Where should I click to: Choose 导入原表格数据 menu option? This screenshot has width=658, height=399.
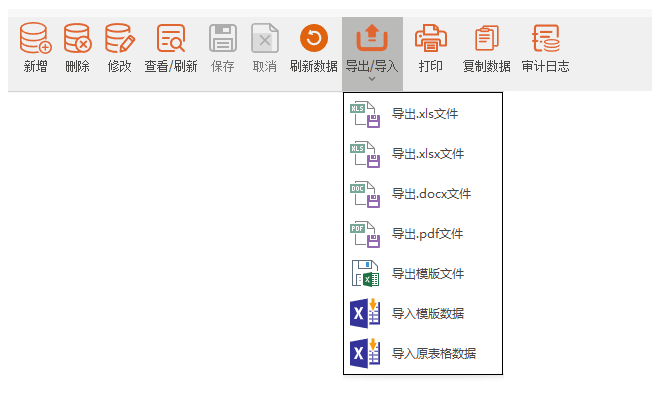(x=423, y=353)
